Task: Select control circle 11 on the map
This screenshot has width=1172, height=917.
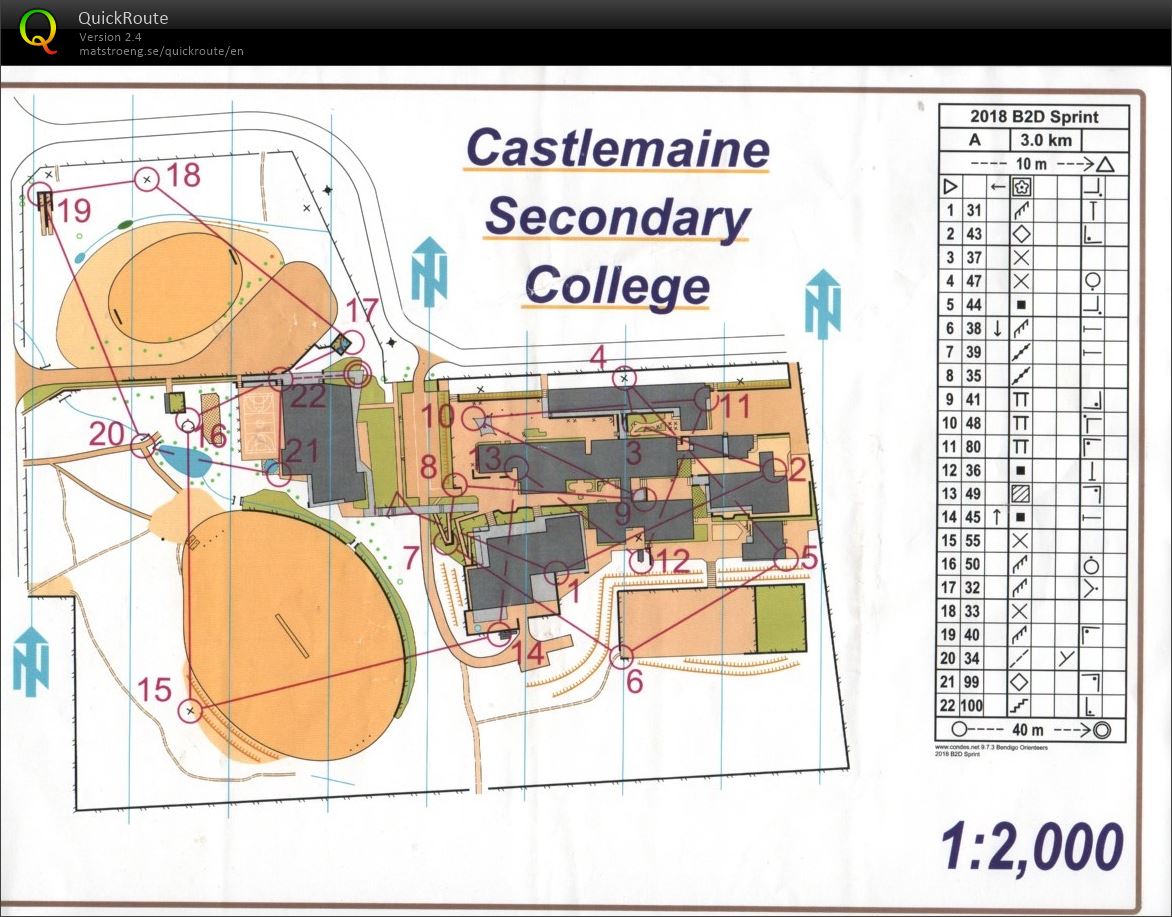Action: [704, 399]
